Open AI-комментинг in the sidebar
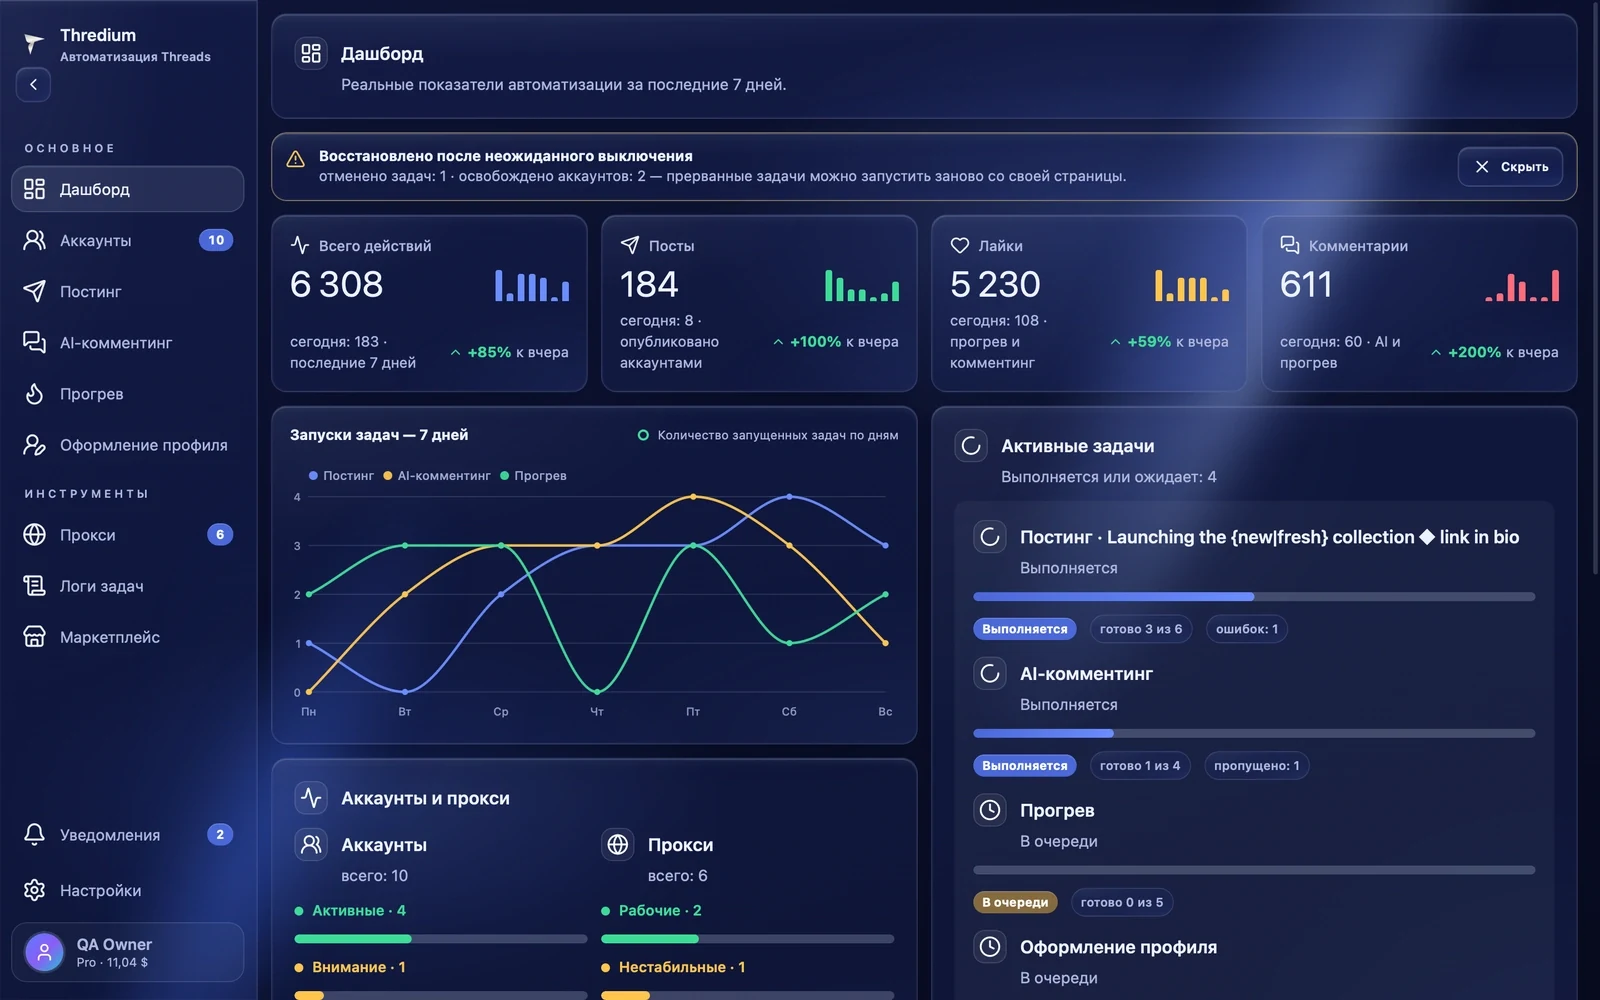Image resolution: width=1600 pixels, height=1000 pixels. click(127, 342)
